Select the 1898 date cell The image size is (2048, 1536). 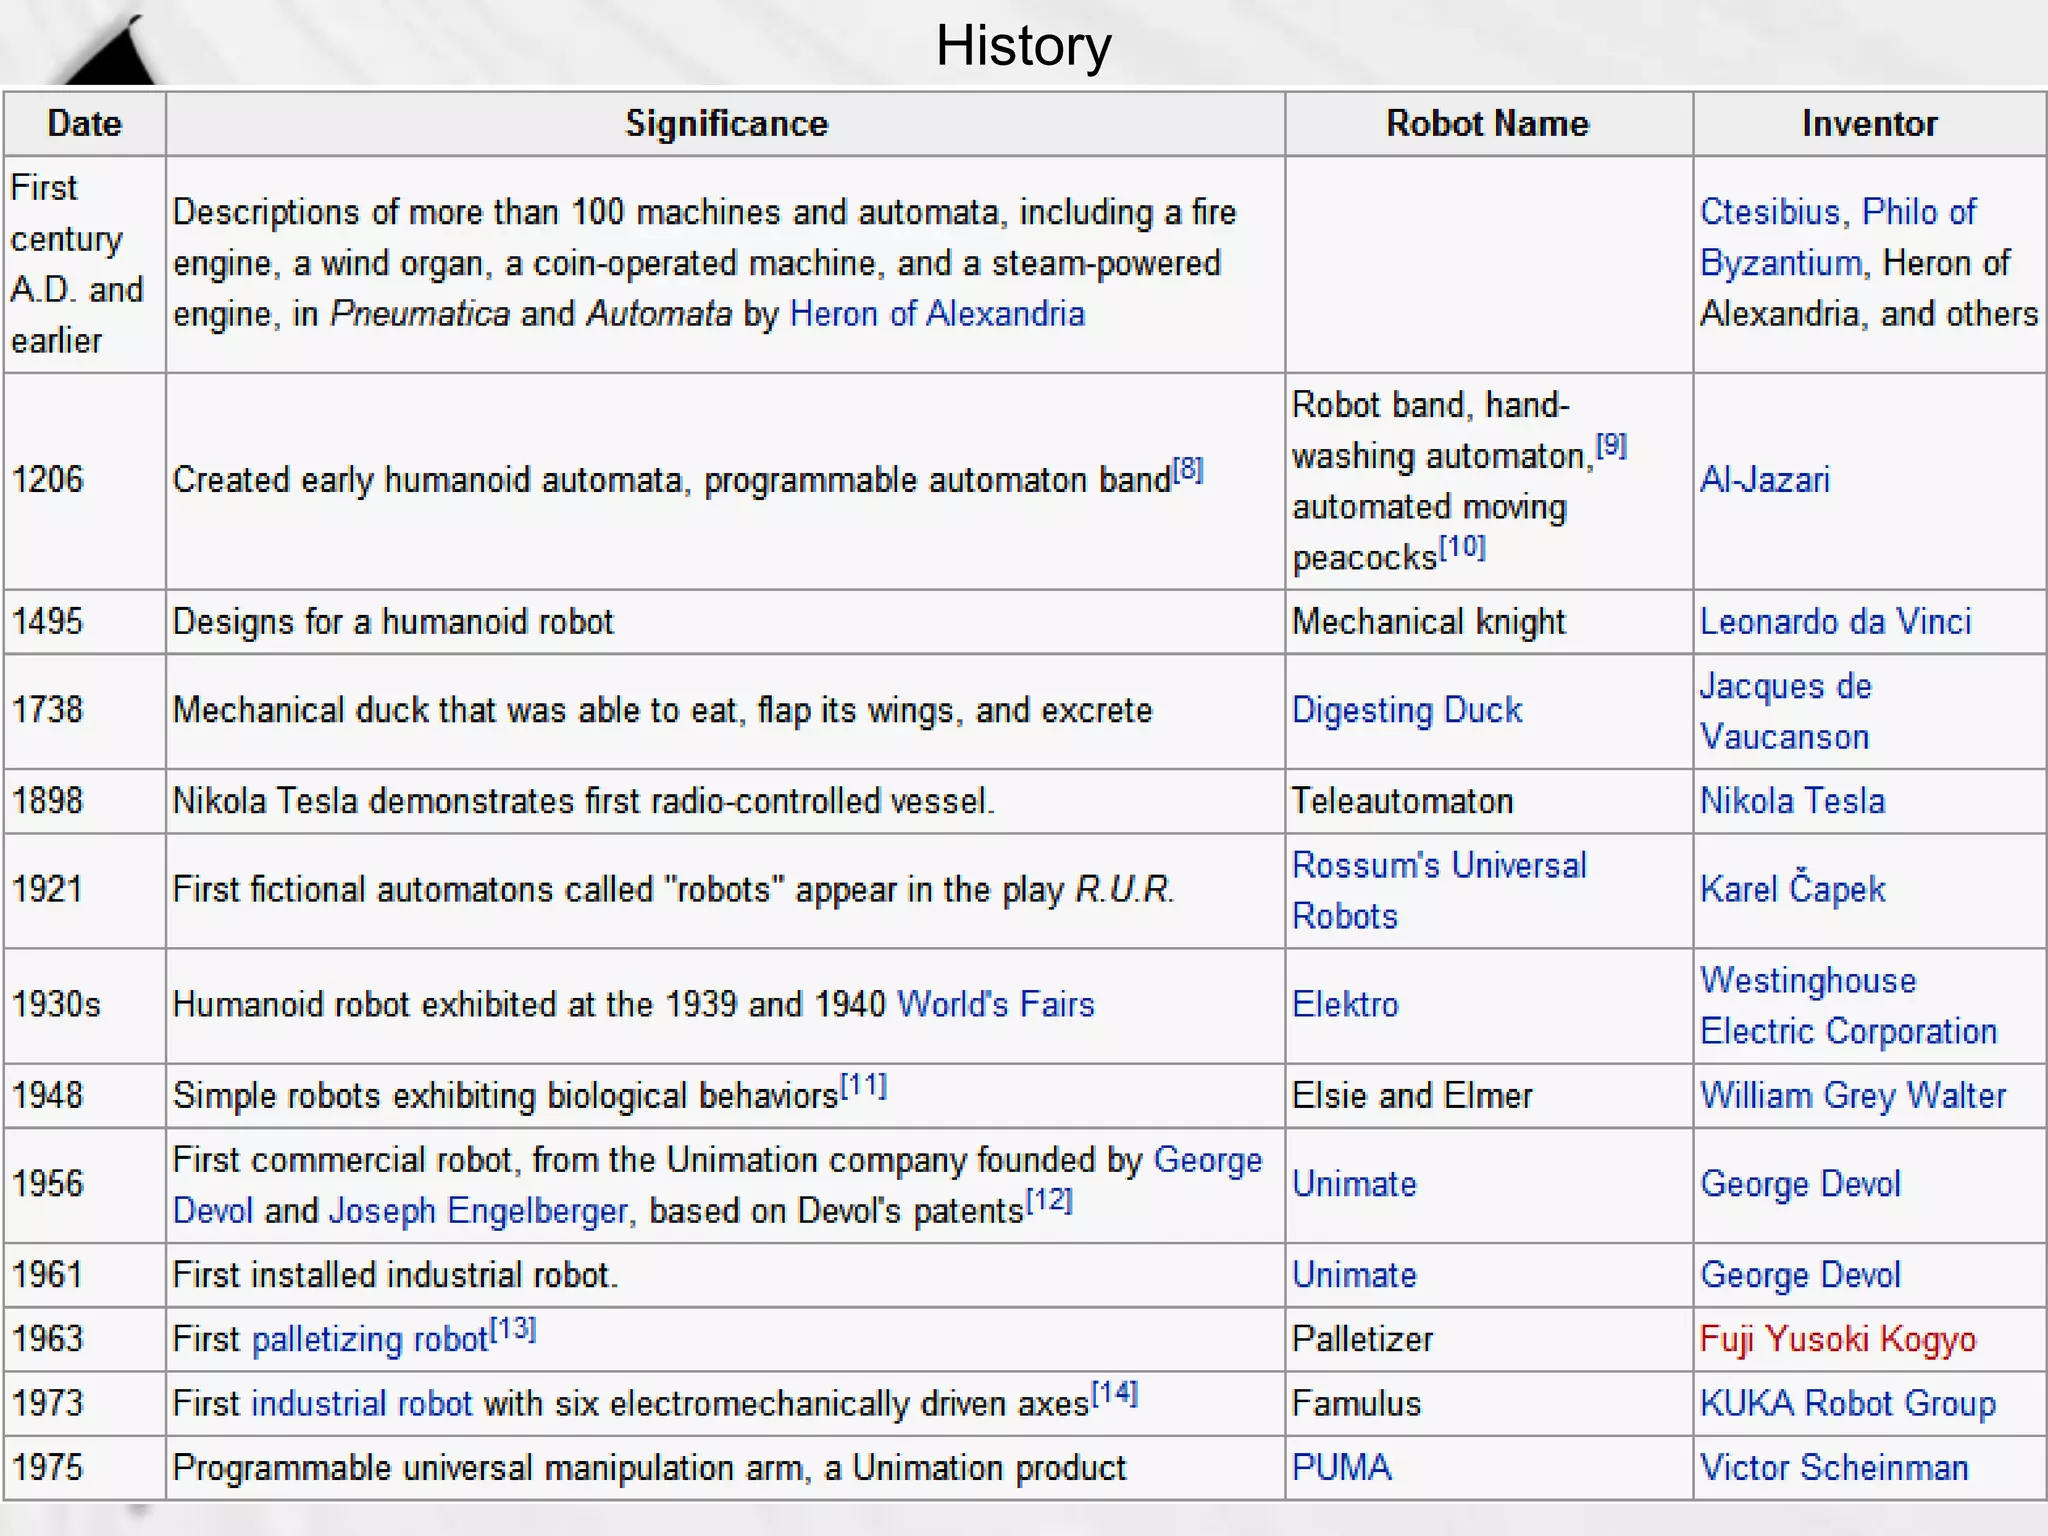85,801
